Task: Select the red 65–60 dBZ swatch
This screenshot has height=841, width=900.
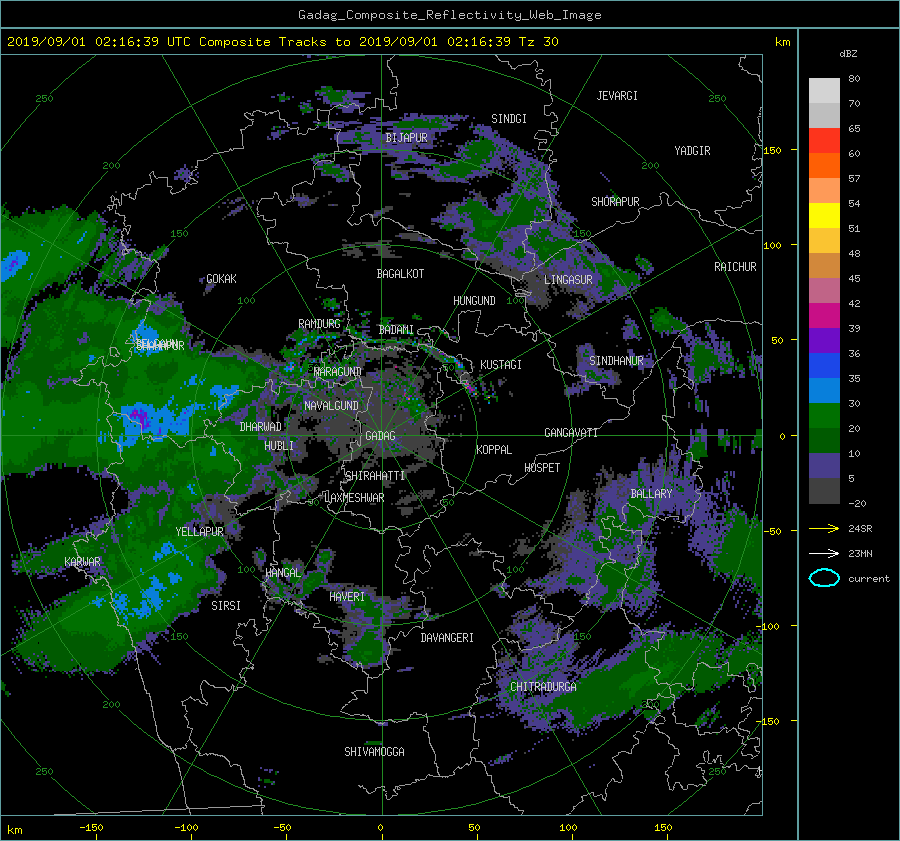Action: [x=824, y=141]
